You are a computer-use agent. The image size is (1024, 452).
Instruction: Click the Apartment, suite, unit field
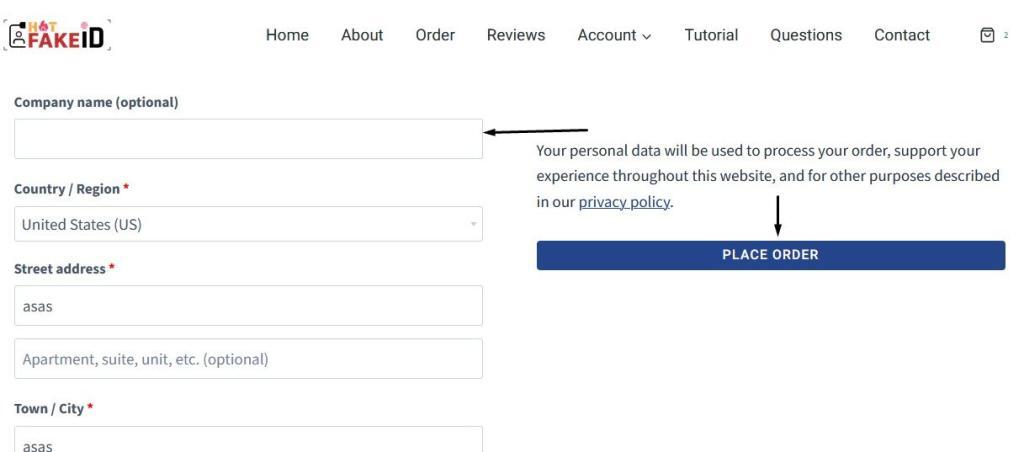(248, 359)
